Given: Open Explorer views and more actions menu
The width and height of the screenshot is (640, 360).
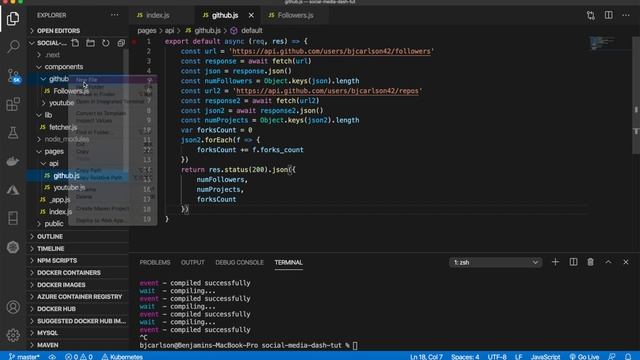Looking at the screenshot, I should coord(115,15).
